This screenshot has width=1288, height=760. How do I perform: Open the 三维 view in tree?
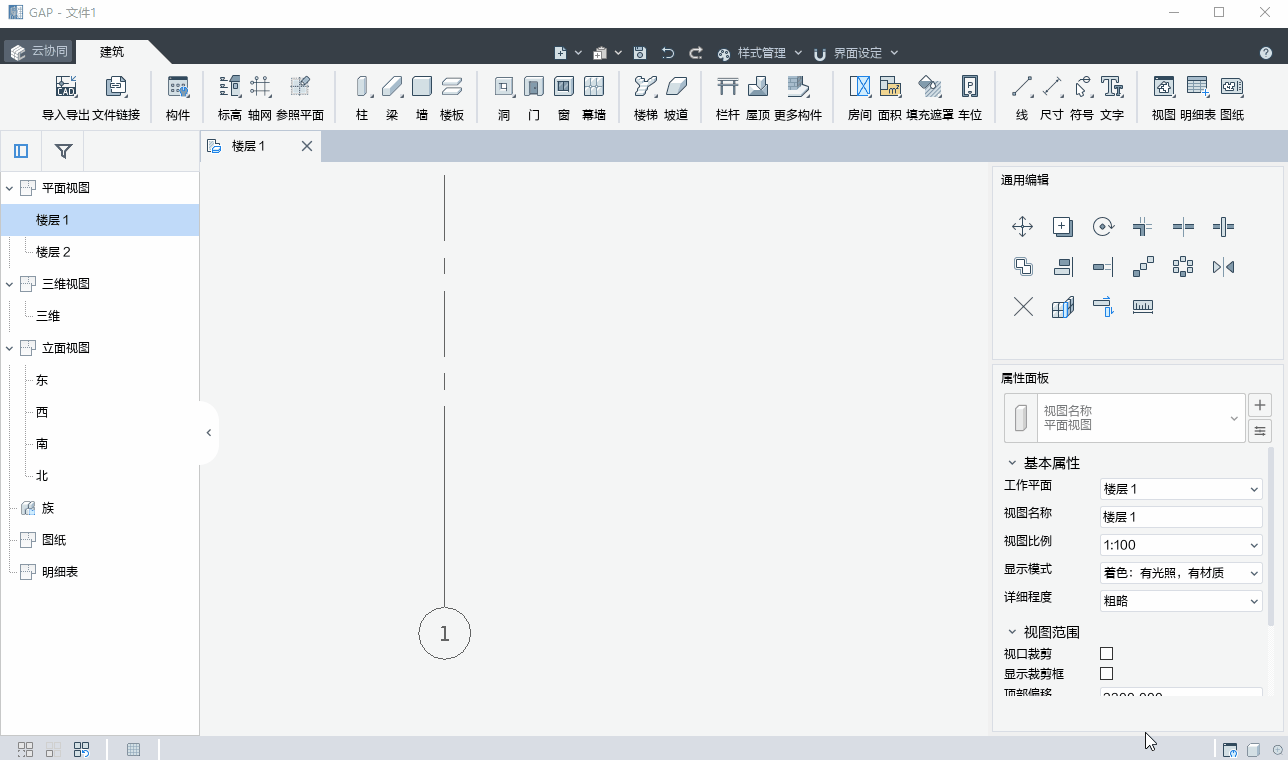tap(48, 316)
